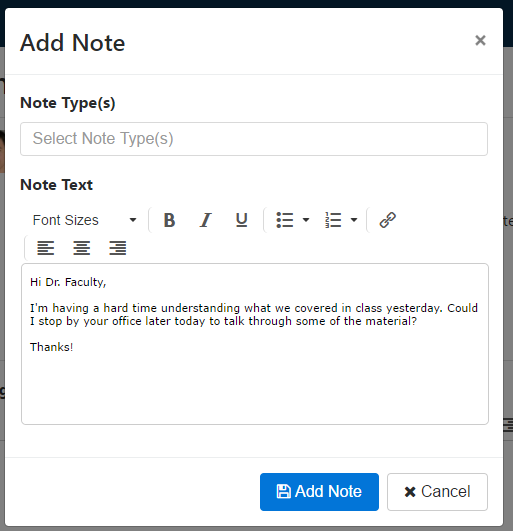Viewport: 513px width, 531px height.
Task: Insert link with chain icon
Action: (388, 220)
